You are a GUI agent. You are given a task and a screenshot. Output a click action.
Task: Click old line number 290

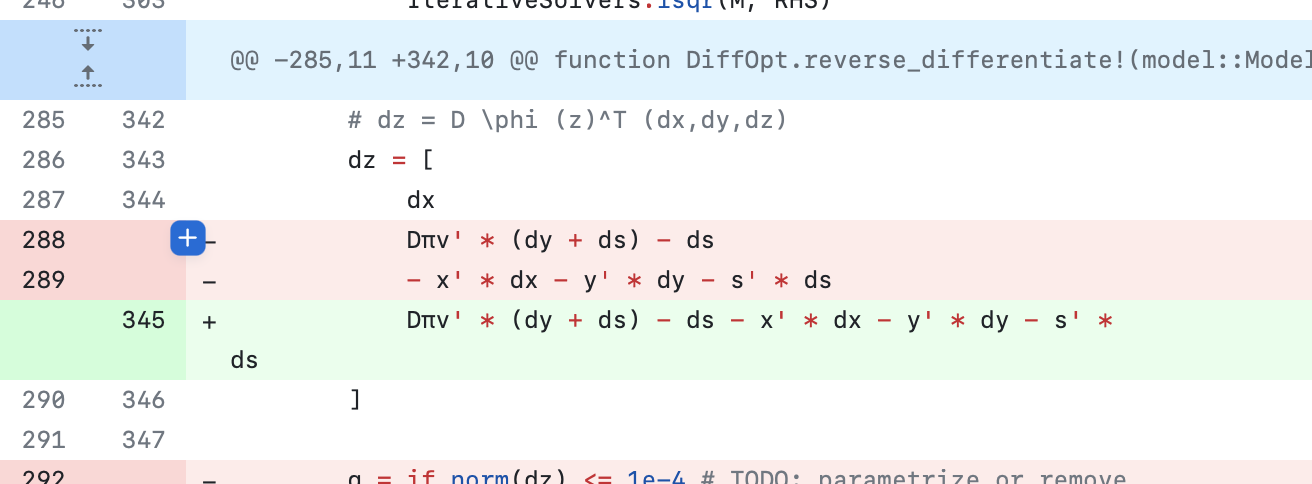point(43,400)
